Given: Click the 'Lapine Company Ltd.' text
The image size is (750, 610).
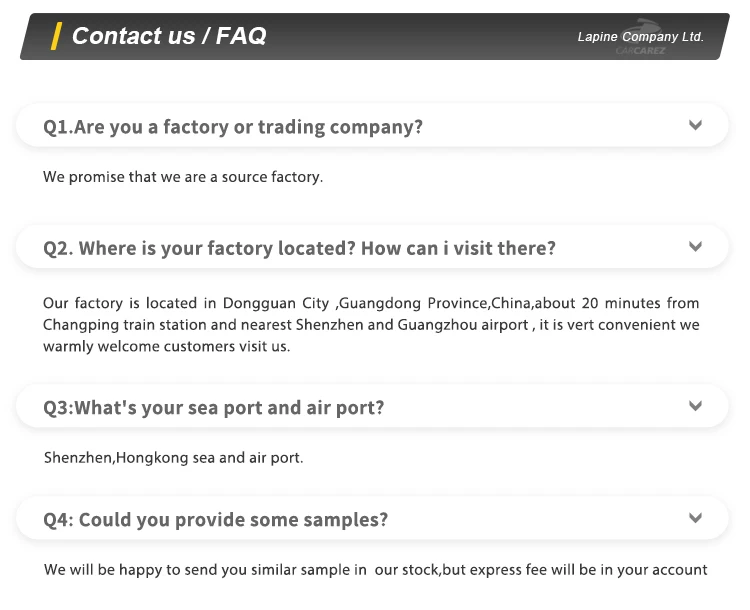Looking at the screenshot, I should click(641, 36).
